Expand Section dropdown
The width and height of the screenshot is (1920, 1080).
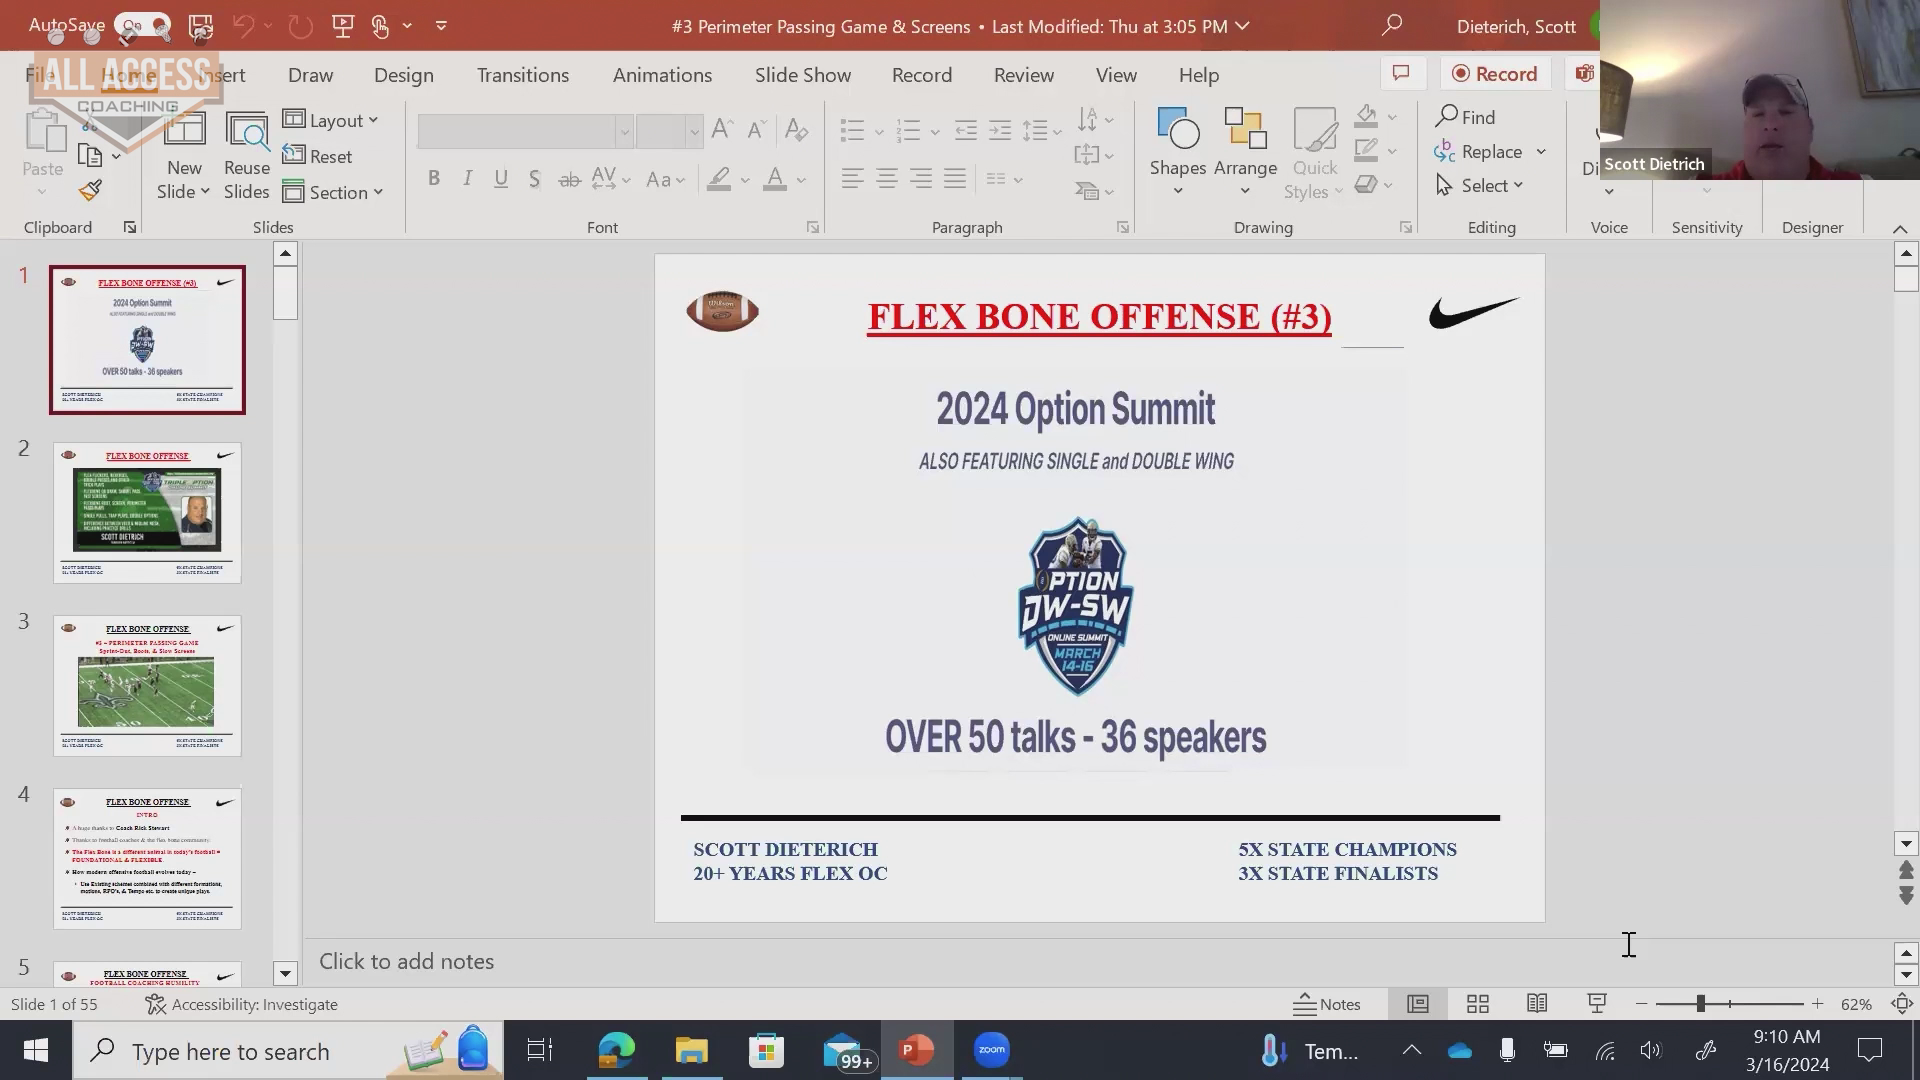click(333, 192)
